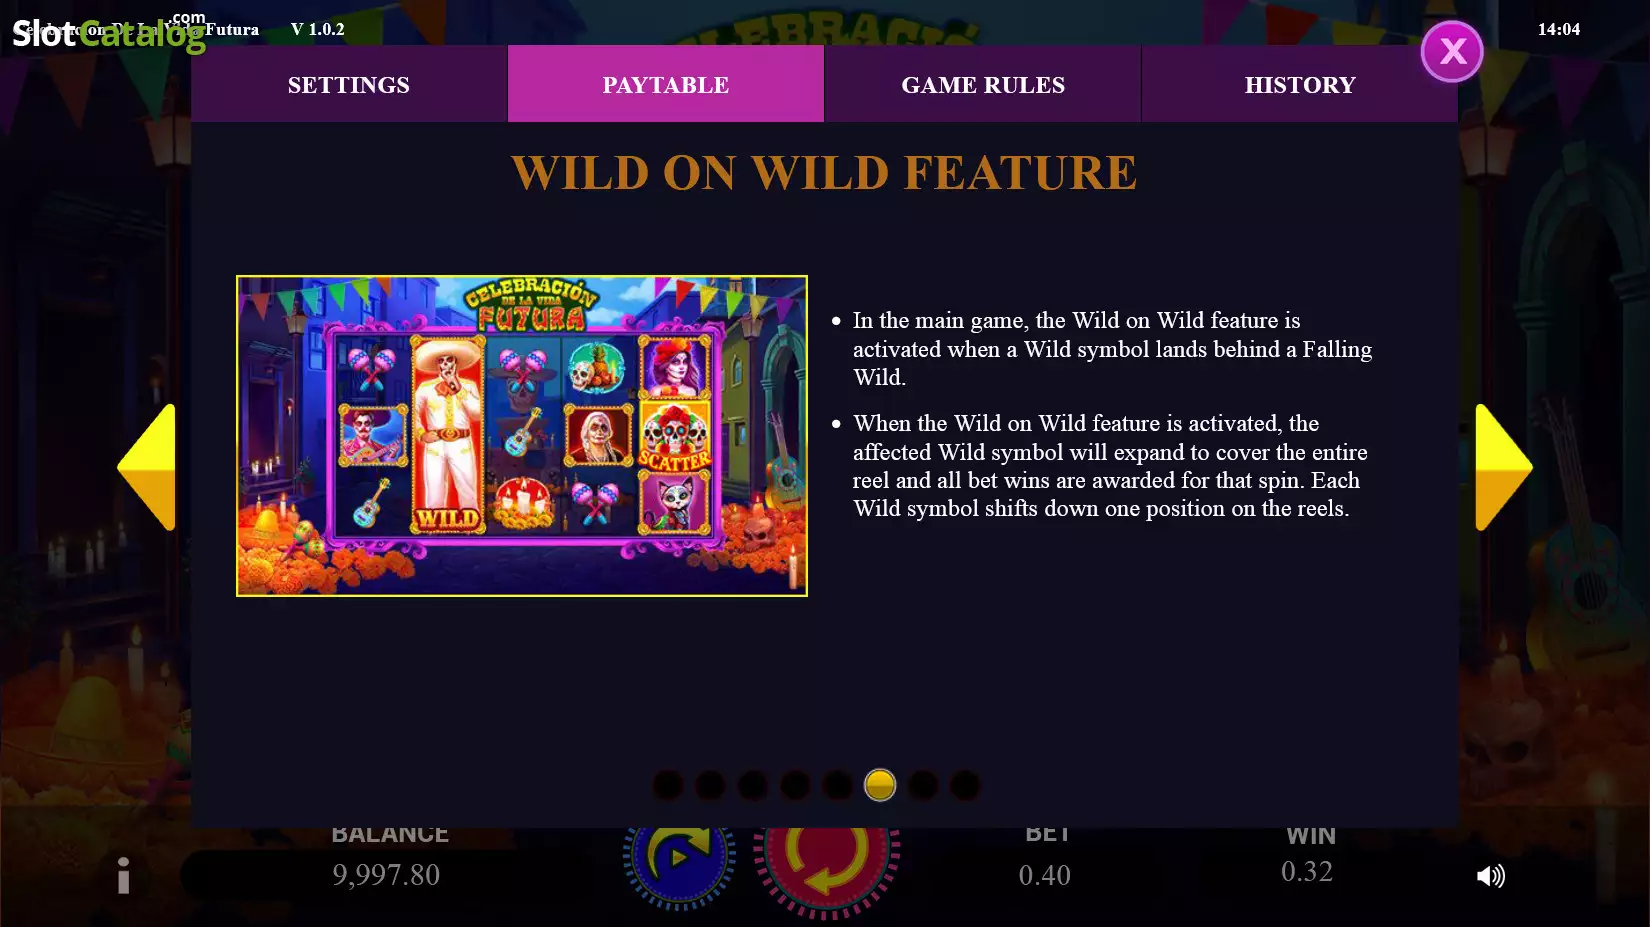The height and width of the screenshot is (927, 1650).
Task: Switch to the Settings tab
Action: (x=349, y=84)
